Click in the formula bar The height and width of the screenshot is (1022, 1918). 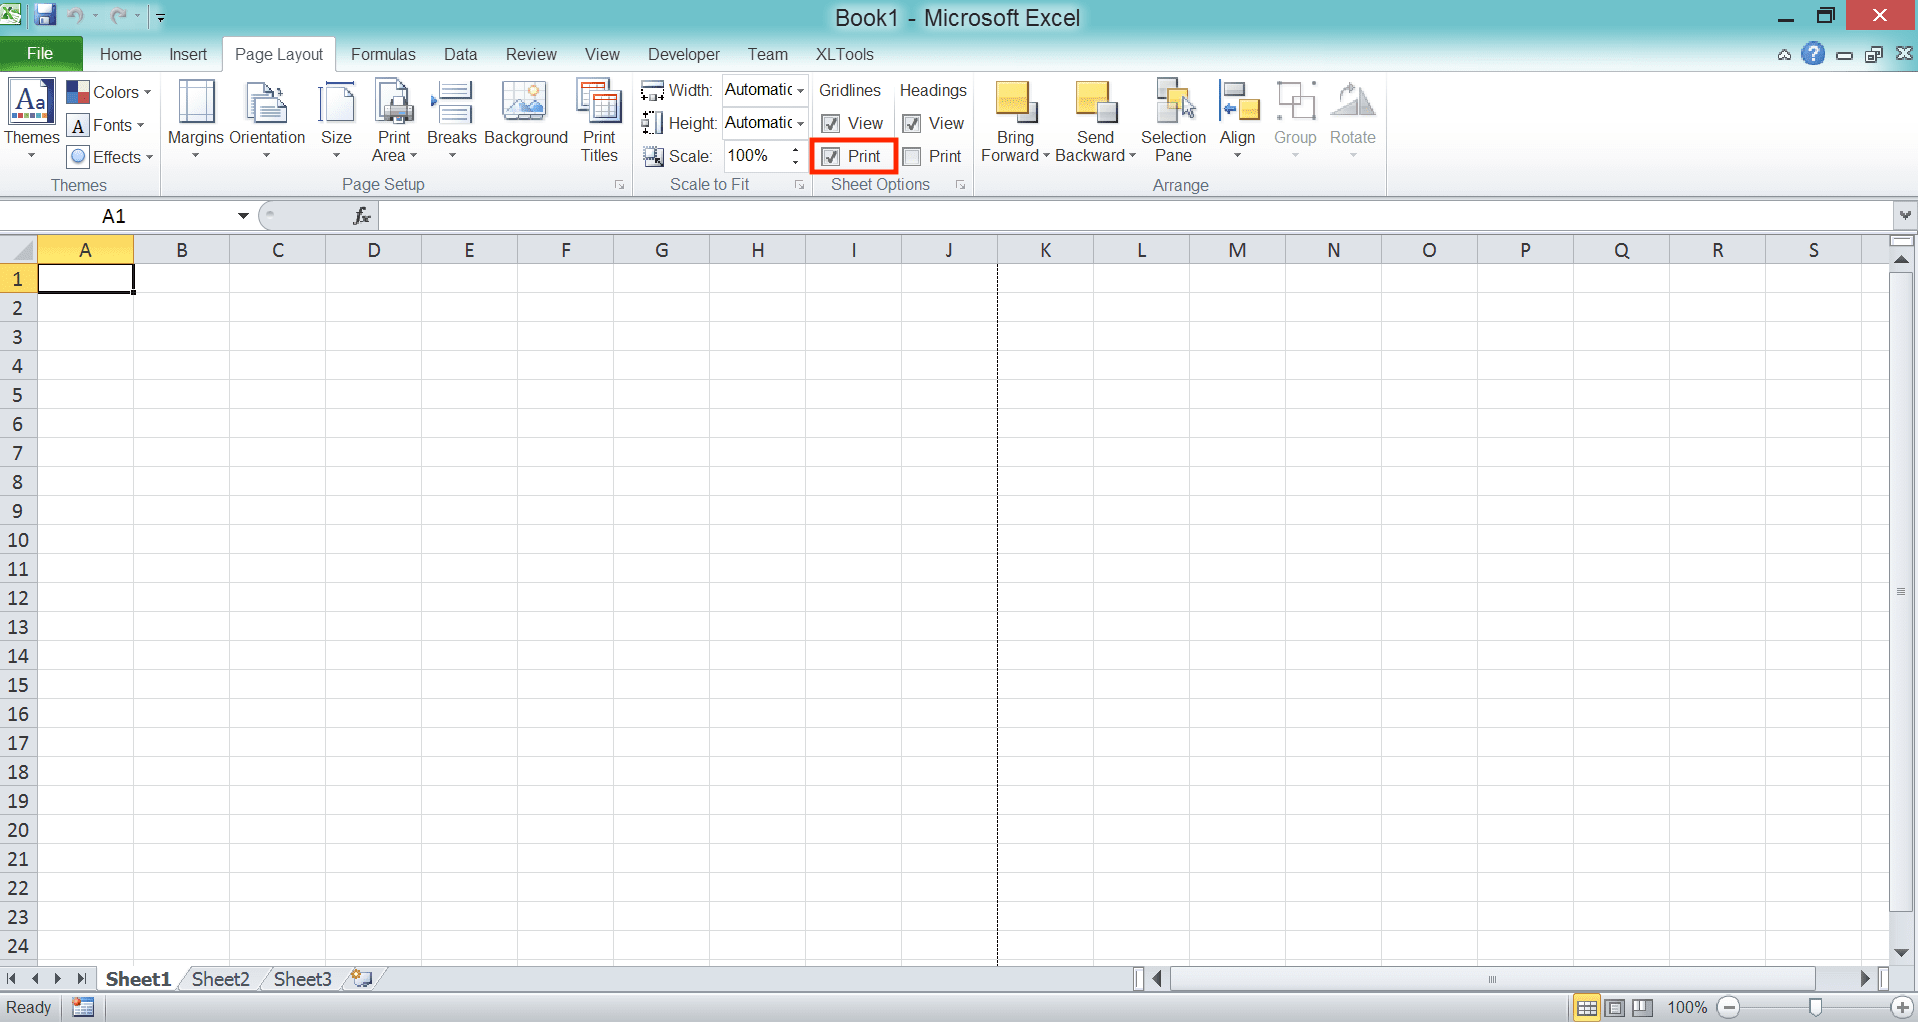point(1136,216)
